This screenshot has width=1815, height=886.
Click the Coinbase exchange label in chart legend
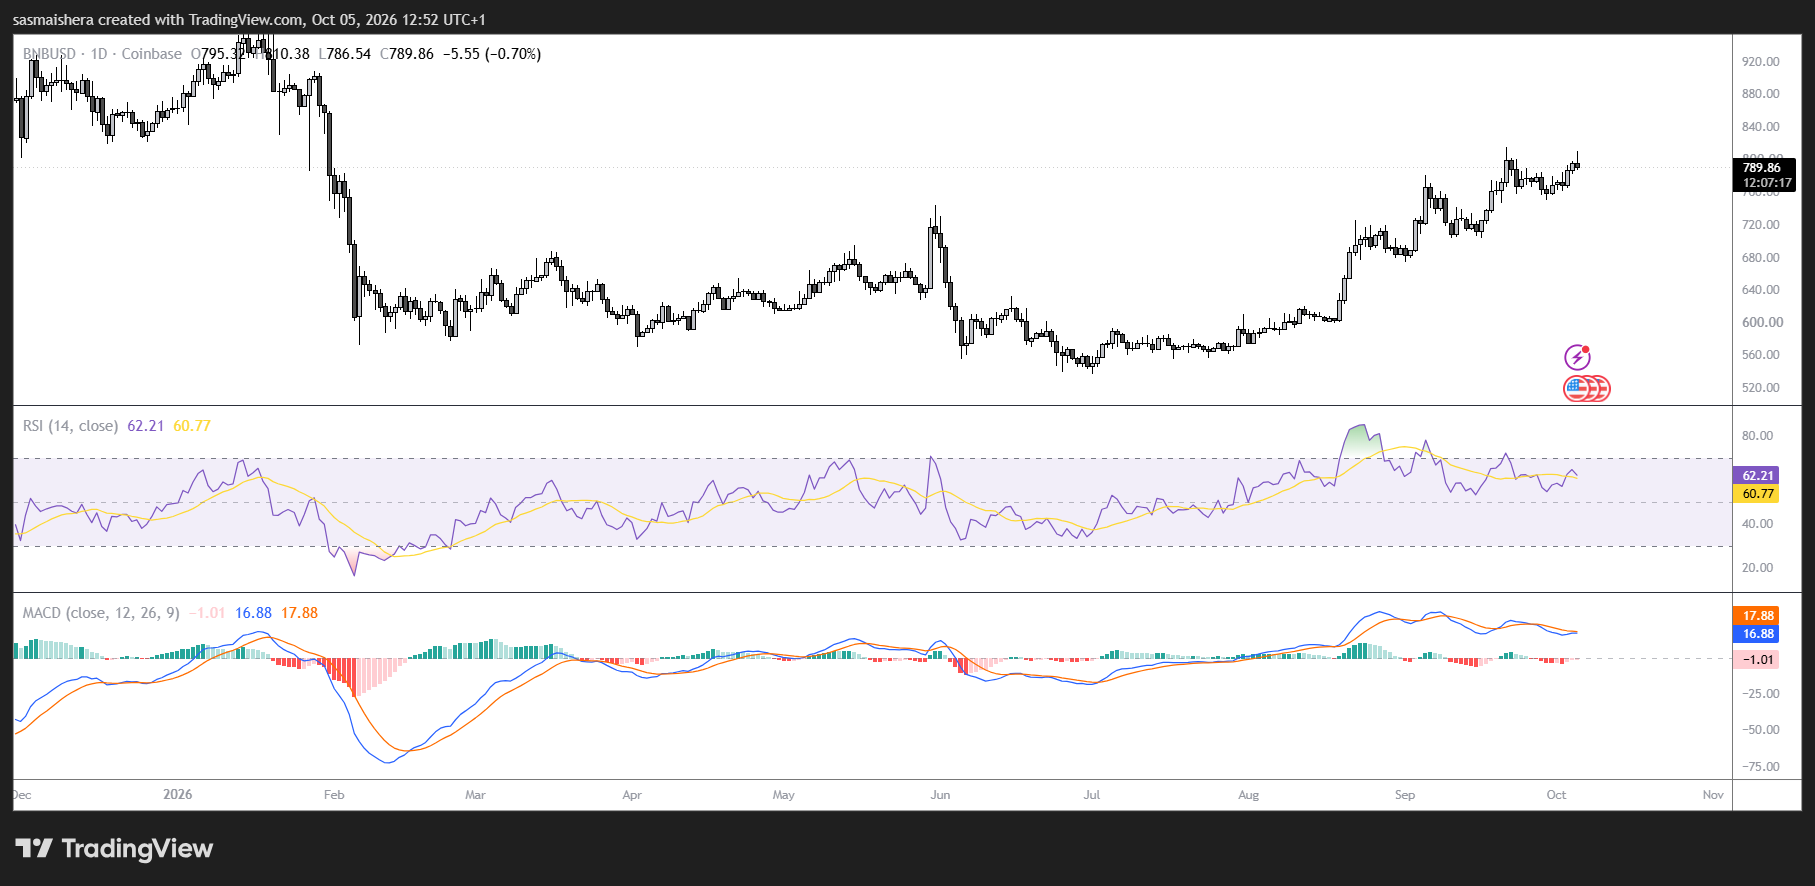[x=152, y=54]
